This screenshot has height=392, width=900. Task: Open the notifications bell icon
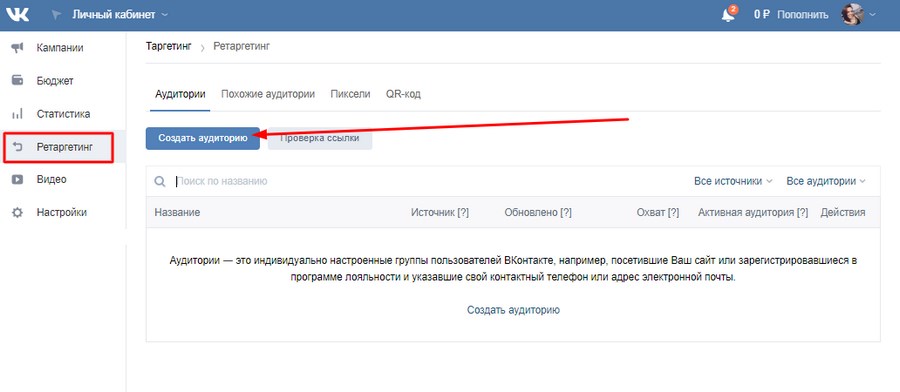coord(728,15)
